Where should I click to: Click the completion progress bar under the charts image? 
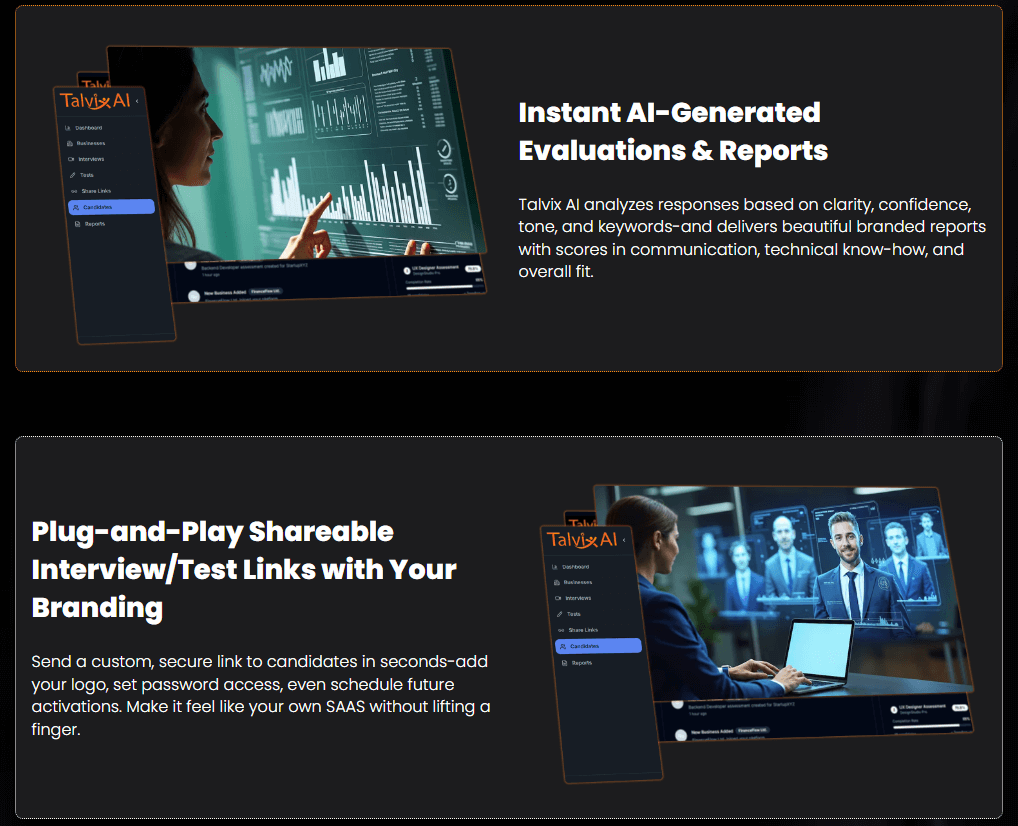pyautogui.click(x=445, y=287)
